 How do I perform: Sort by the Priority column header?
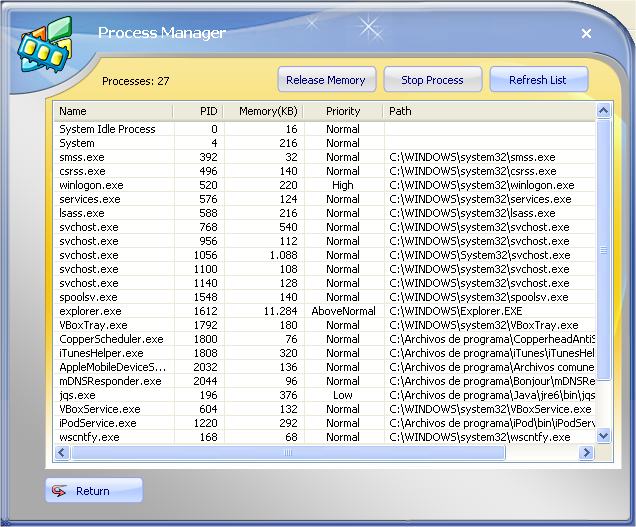click(x=343, y=111)
